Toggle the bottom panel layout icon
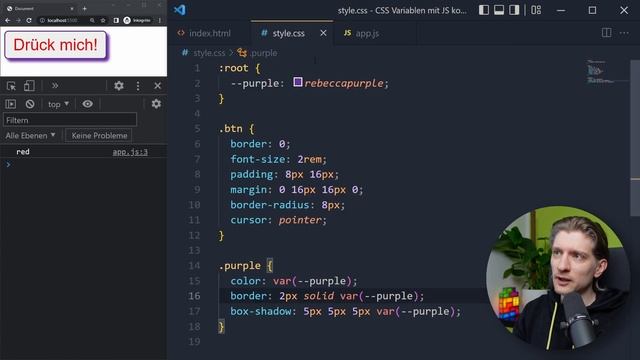640x360 pixels. pos(499,10)
